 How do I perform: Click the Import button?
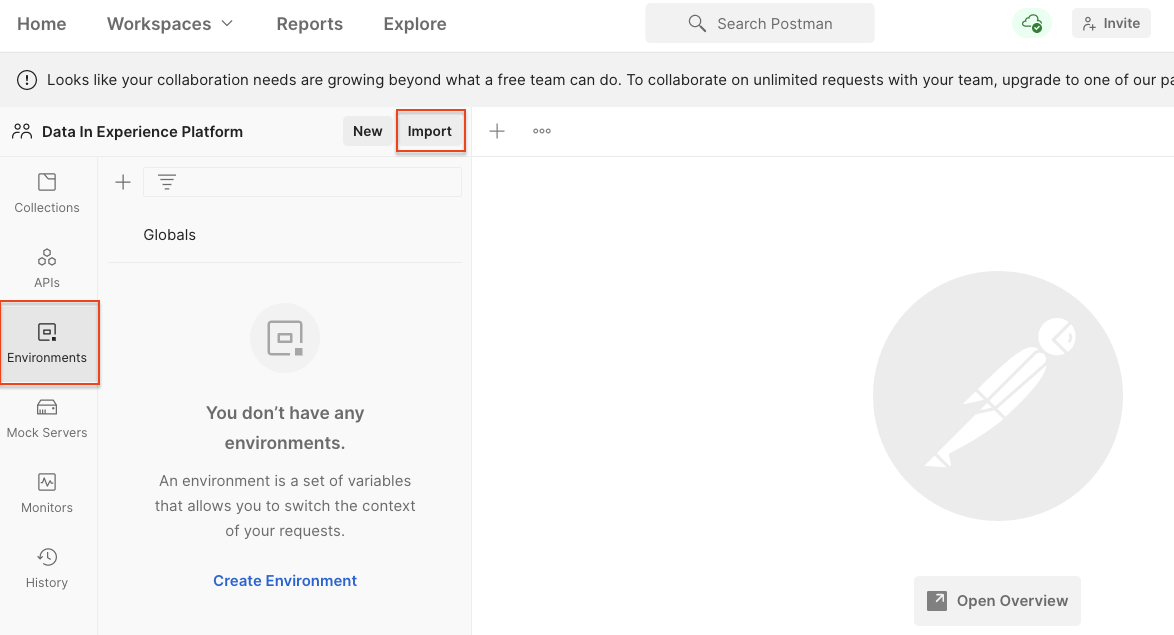click(430, 131)
